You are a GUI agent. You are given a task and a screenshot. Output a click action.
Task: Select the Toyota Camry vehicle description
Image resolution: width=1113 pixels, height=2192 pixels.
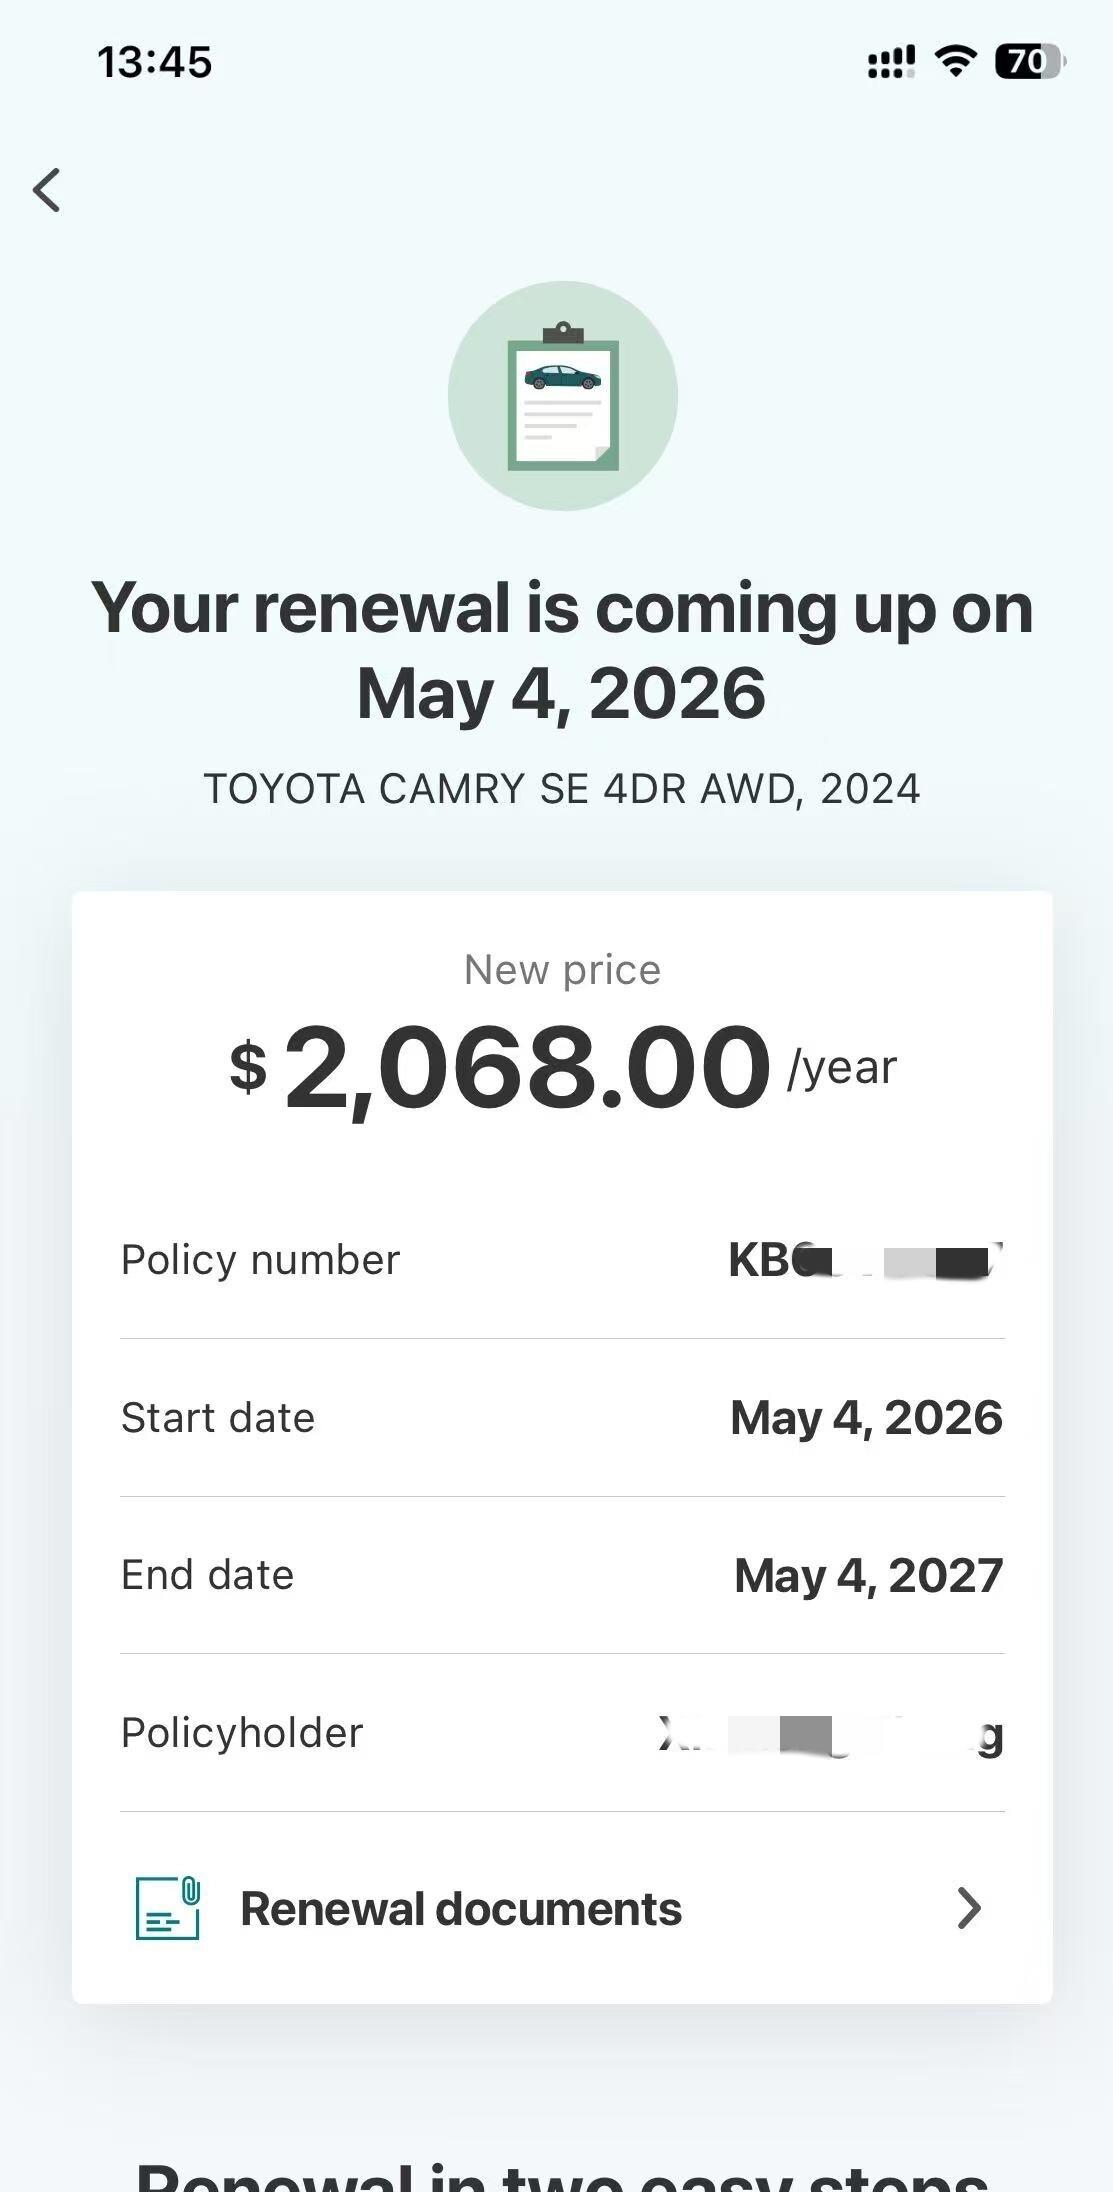[562, 789]
